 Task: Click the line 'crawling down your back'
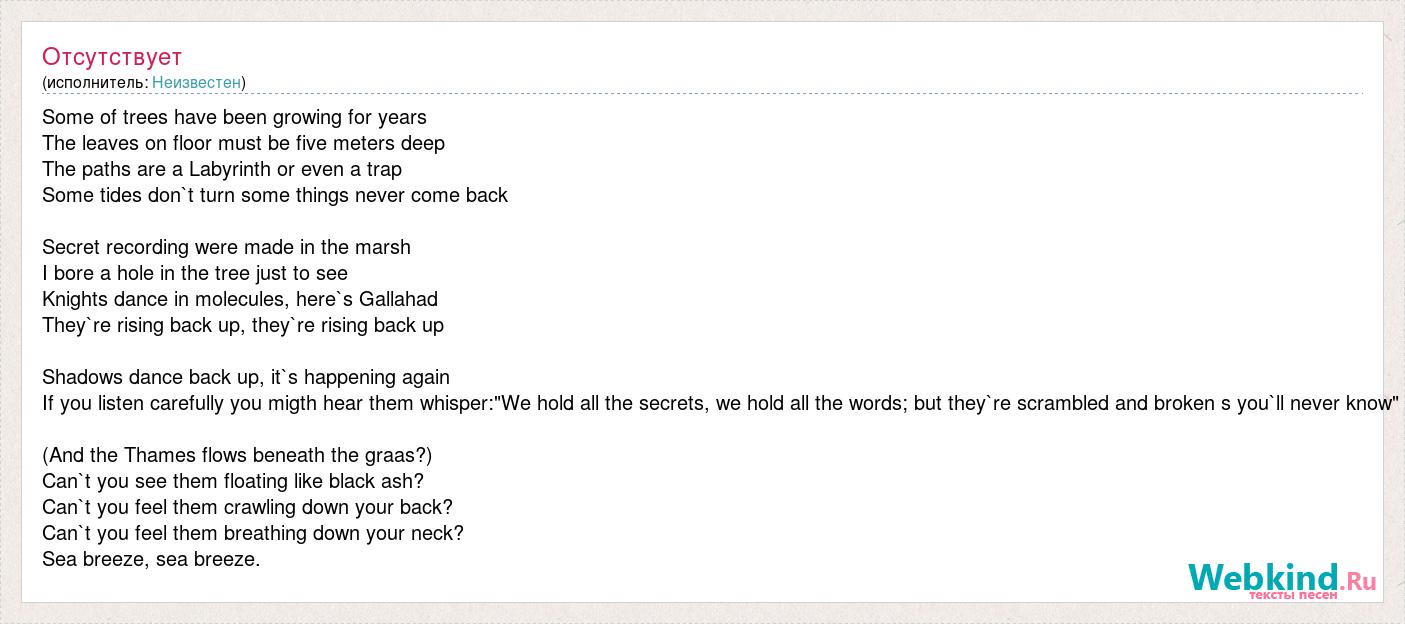[247, 507]
